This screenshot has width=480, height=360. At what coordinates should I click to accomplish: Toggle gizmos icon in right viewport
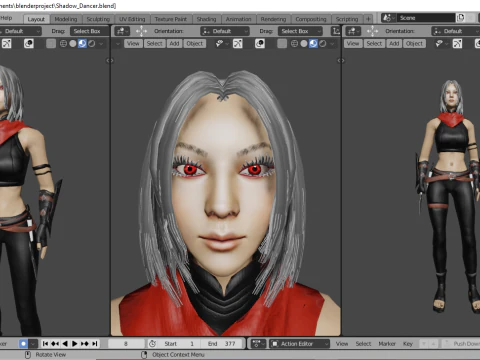(457, 44)
